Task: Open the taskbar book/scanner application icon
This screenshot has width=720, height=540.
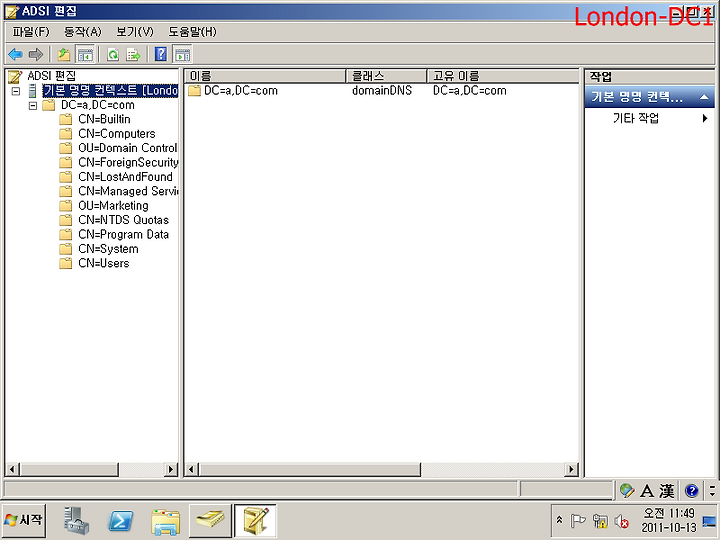Action: 210,520
